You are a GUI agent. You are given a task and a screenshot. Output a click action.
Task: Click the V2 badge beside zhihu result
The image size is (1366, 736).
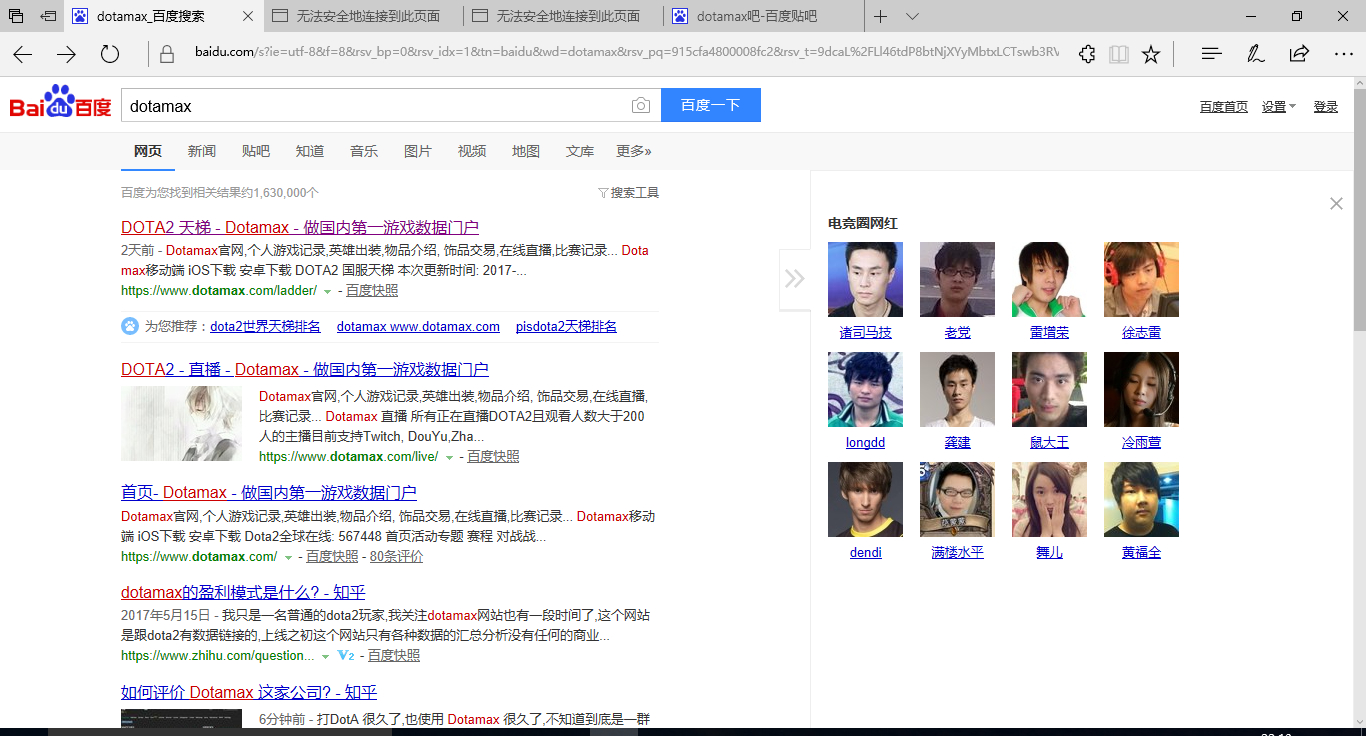[346, 656]
